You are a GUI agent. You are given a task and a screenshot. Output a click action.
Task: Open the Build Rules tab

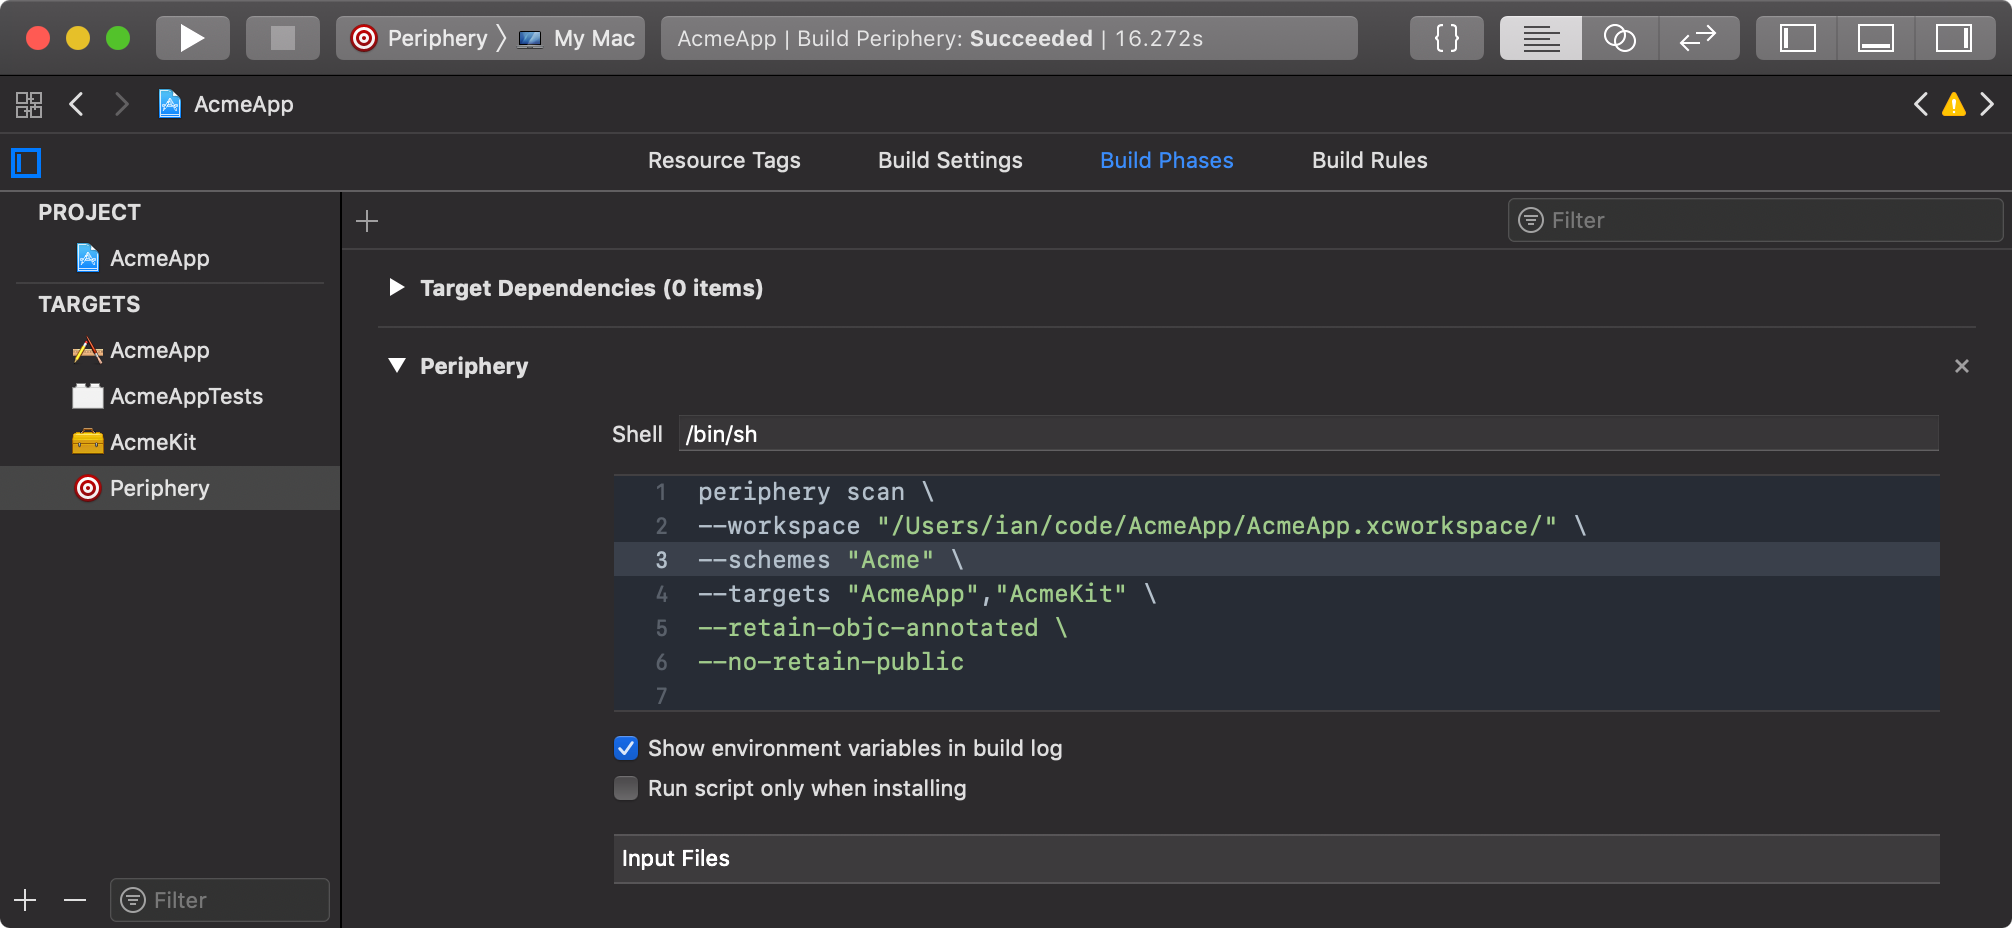point(1369,160)
